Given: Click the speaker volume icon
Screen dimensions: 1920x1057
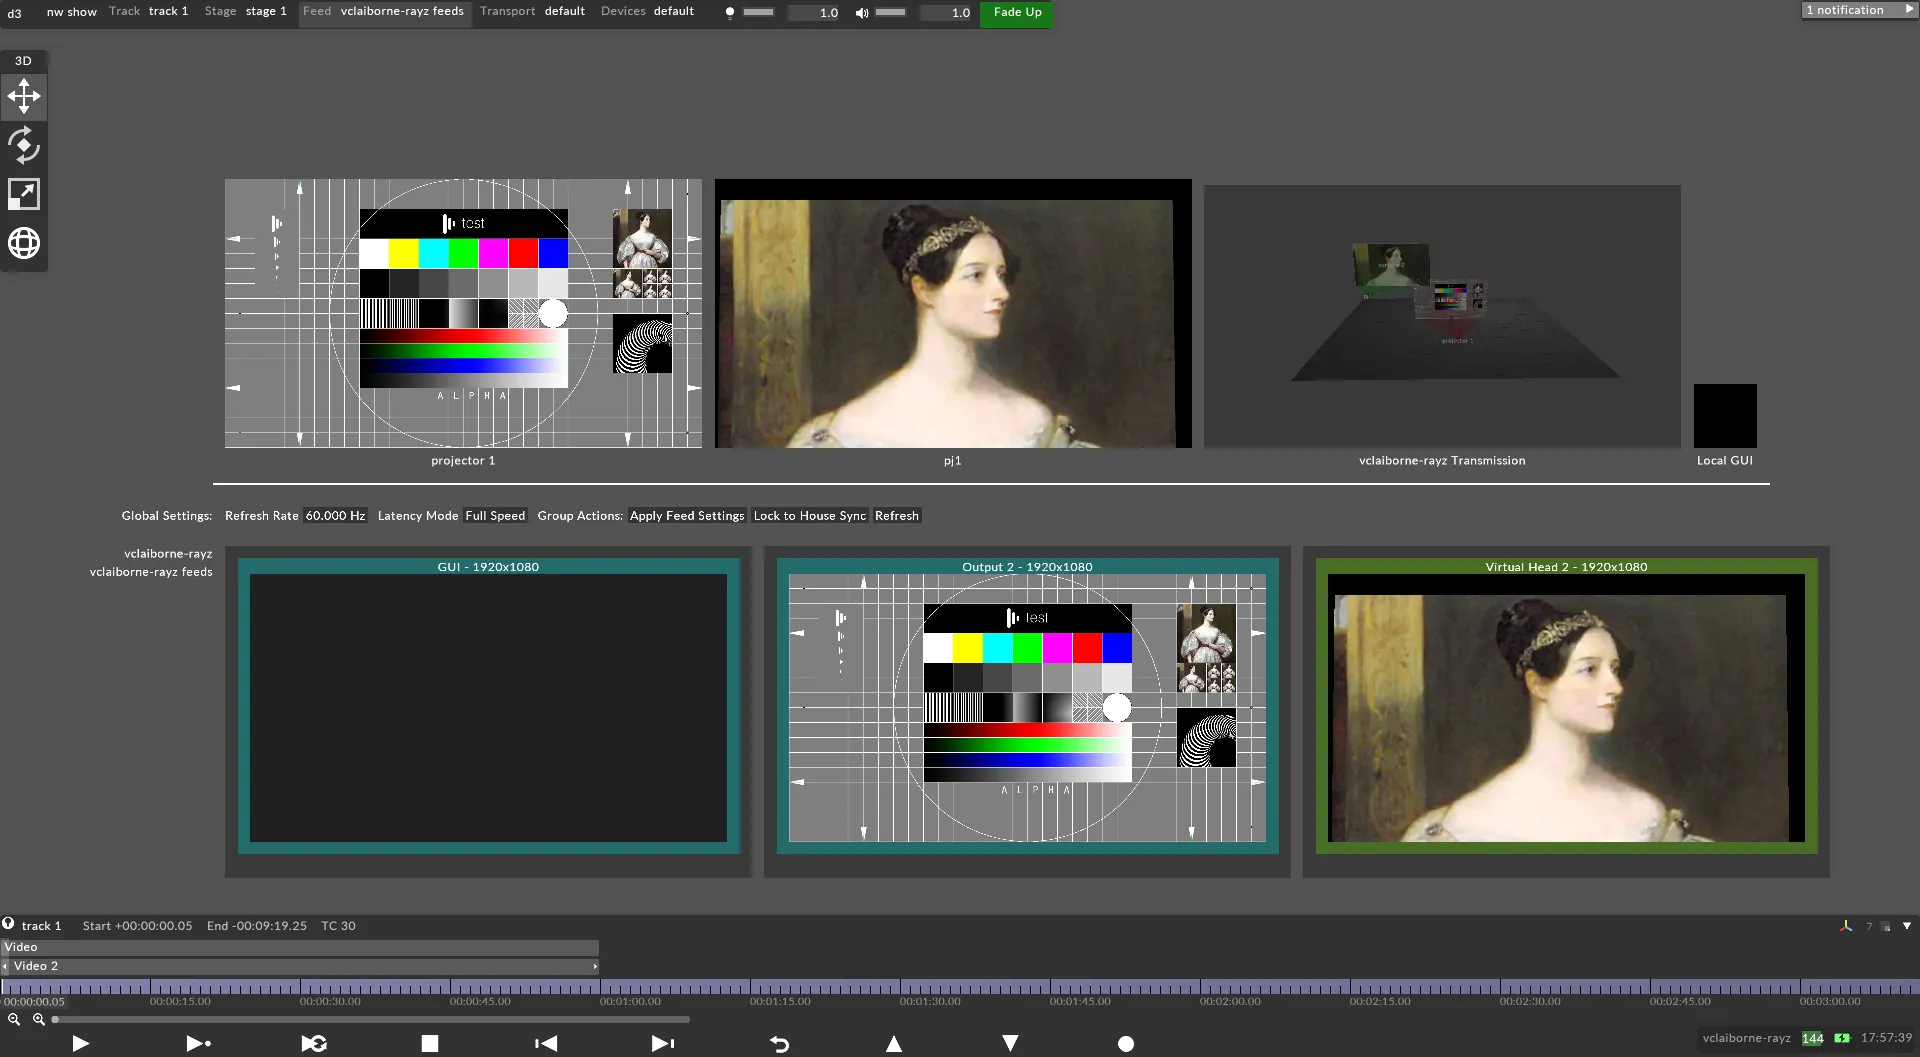Looking at the screenshot, I should [x=862, y=13].
